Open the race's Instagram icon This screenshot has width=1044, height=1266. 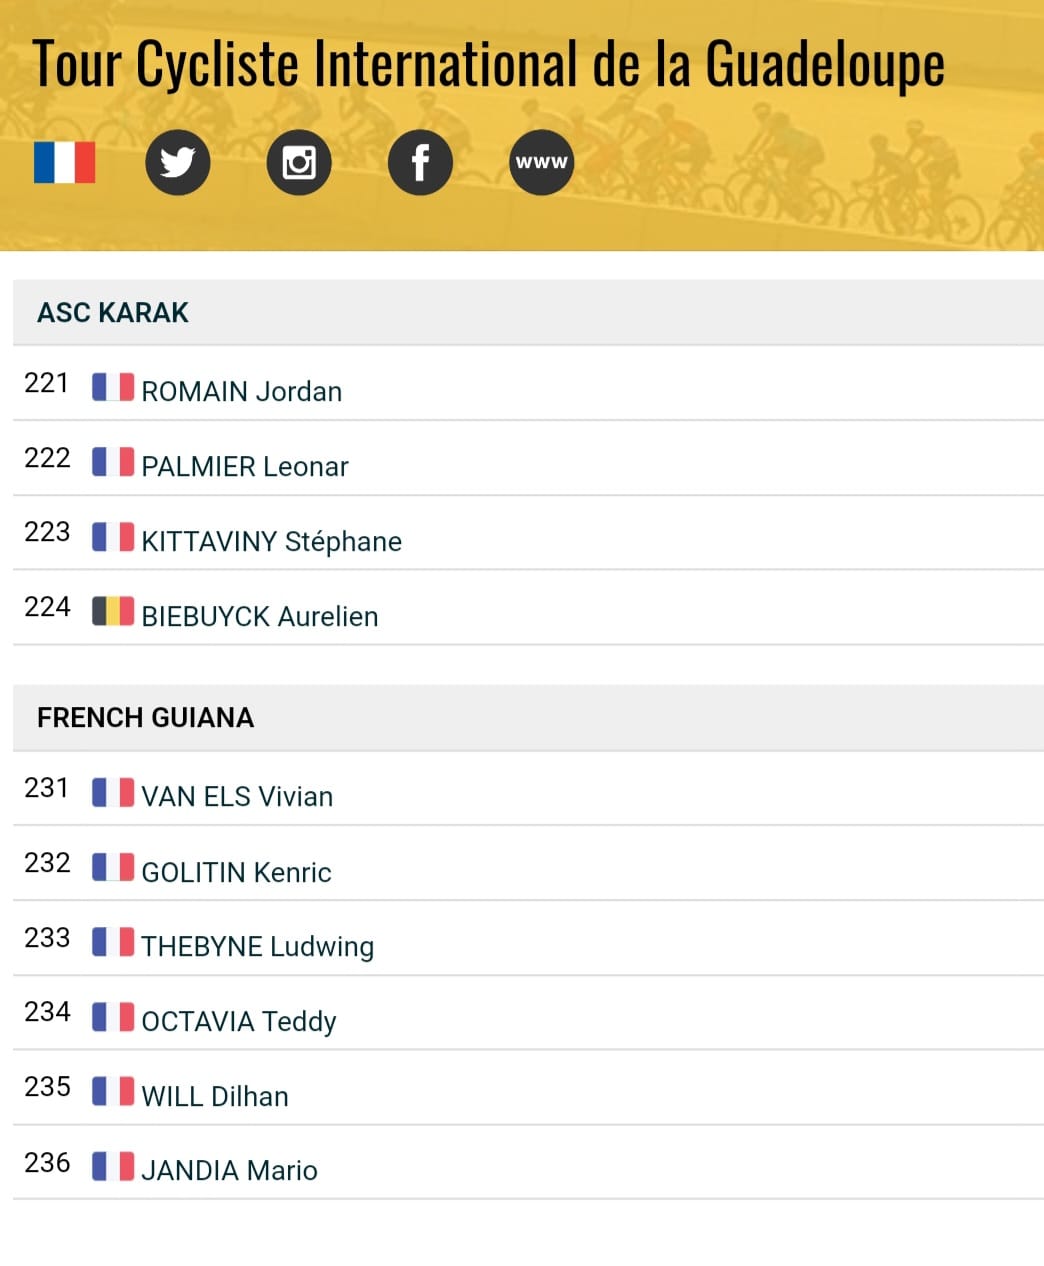tap(299, 162)
